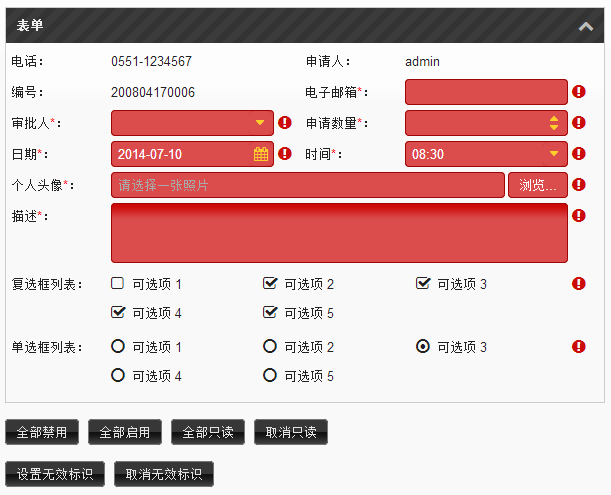Click error icon in 单选框列表 row
The image size is (611, 495).
pos(579,346)
